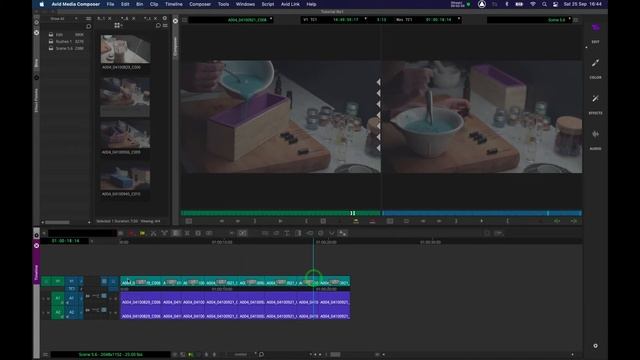The image size is (640, 360).
Task: Open the Timeline menu
Action: point(173,4)
